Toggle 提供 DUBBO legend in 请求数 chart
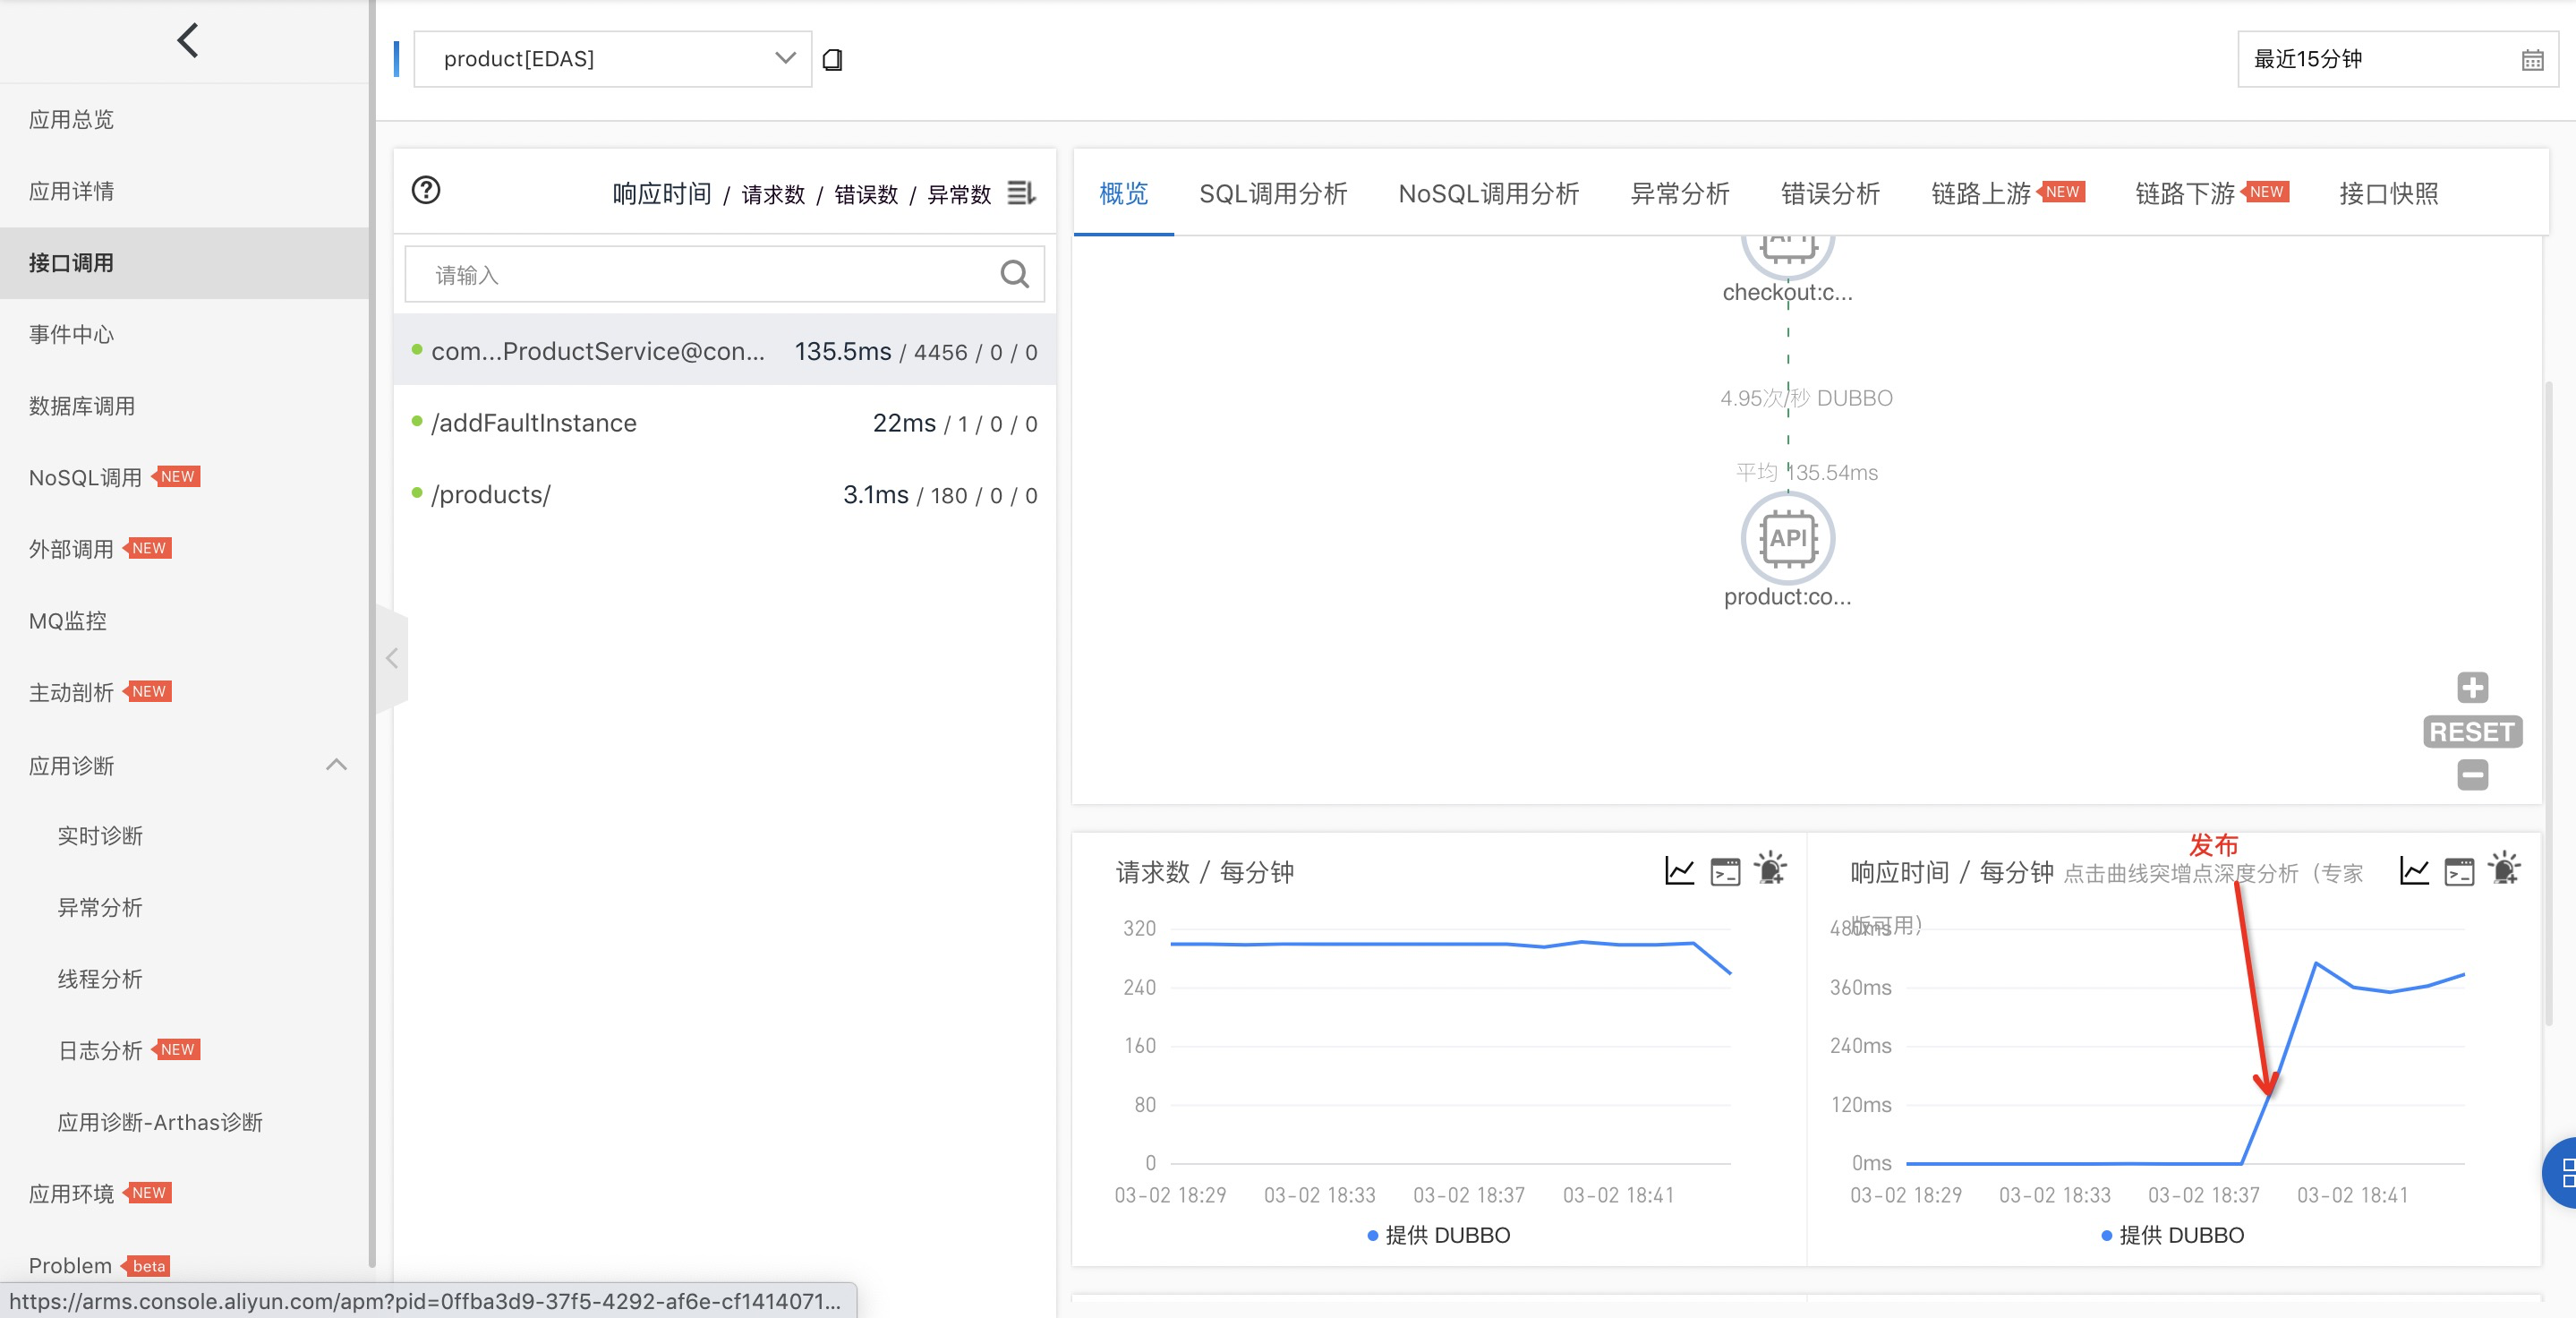This screenshot has width=2576, height=1318. tap(1438, 1235)
